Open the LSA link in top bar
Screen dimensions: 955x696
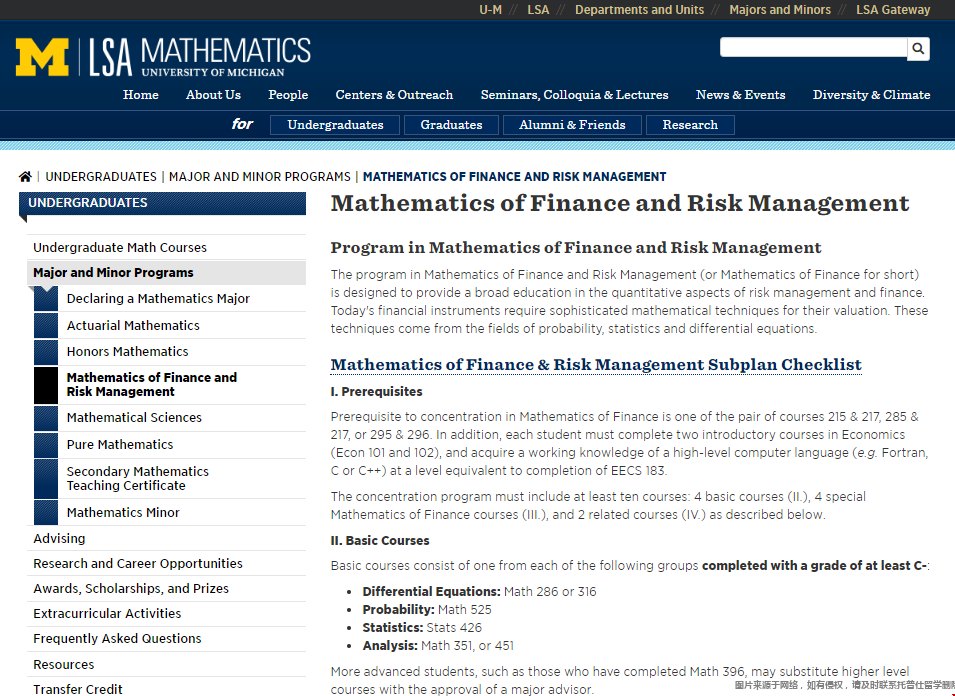tap(538, 10)
